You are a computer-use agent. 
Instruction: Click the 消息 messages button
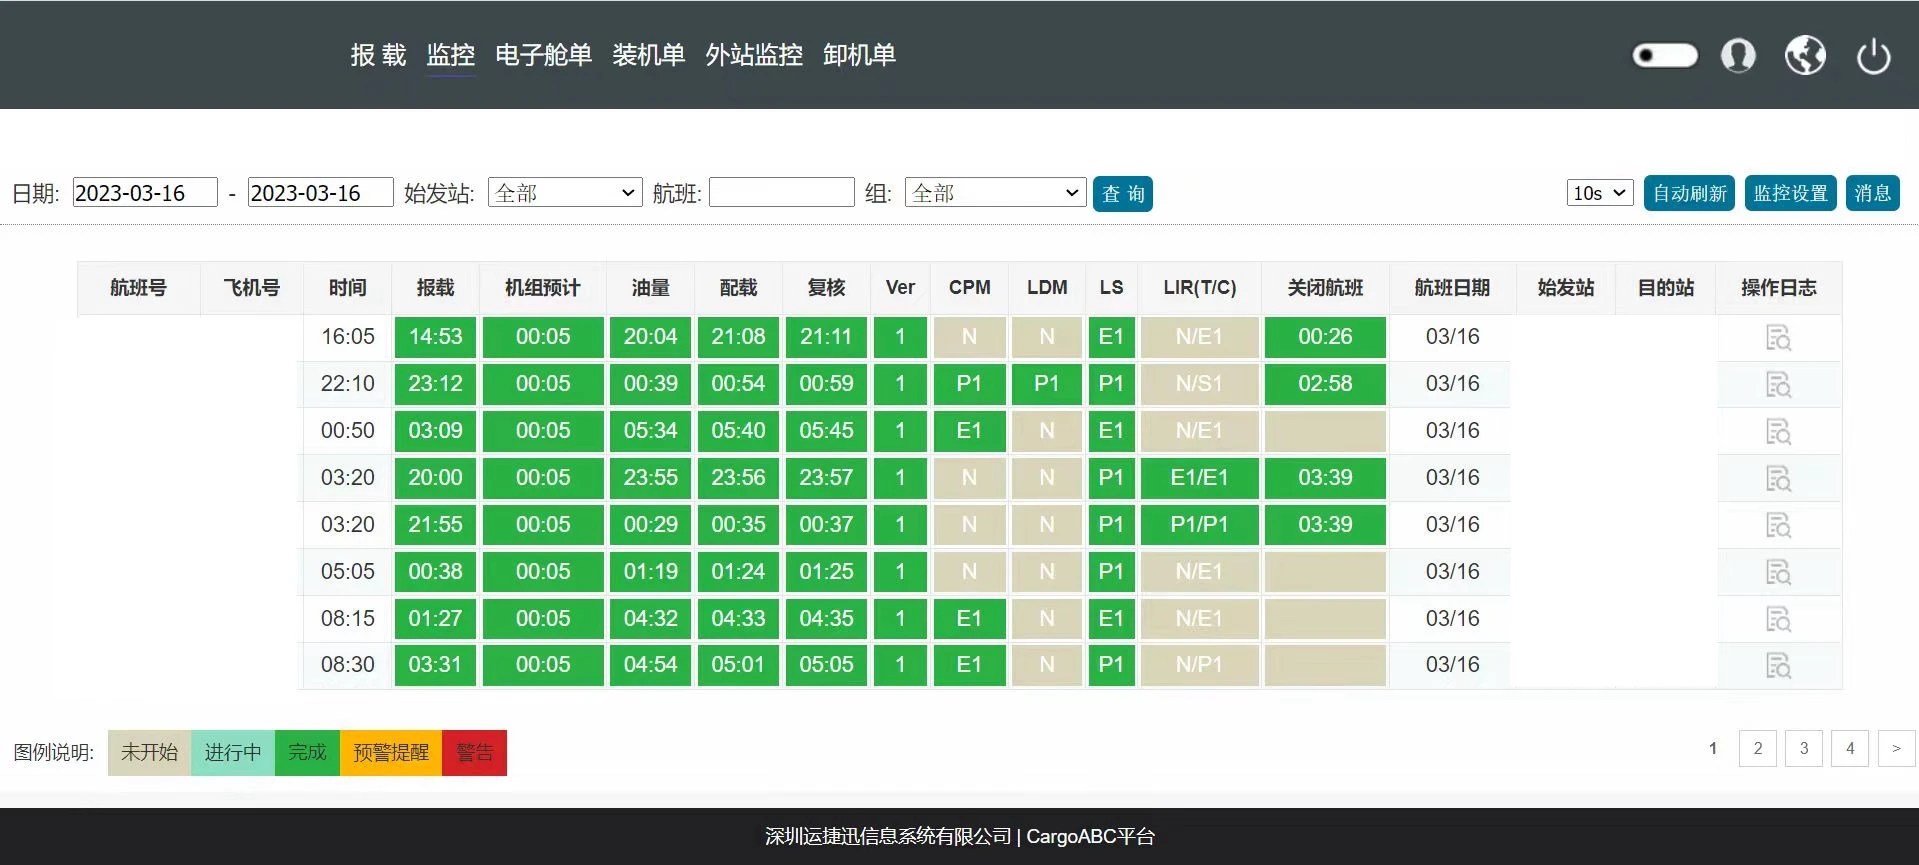click(1872, 193)
